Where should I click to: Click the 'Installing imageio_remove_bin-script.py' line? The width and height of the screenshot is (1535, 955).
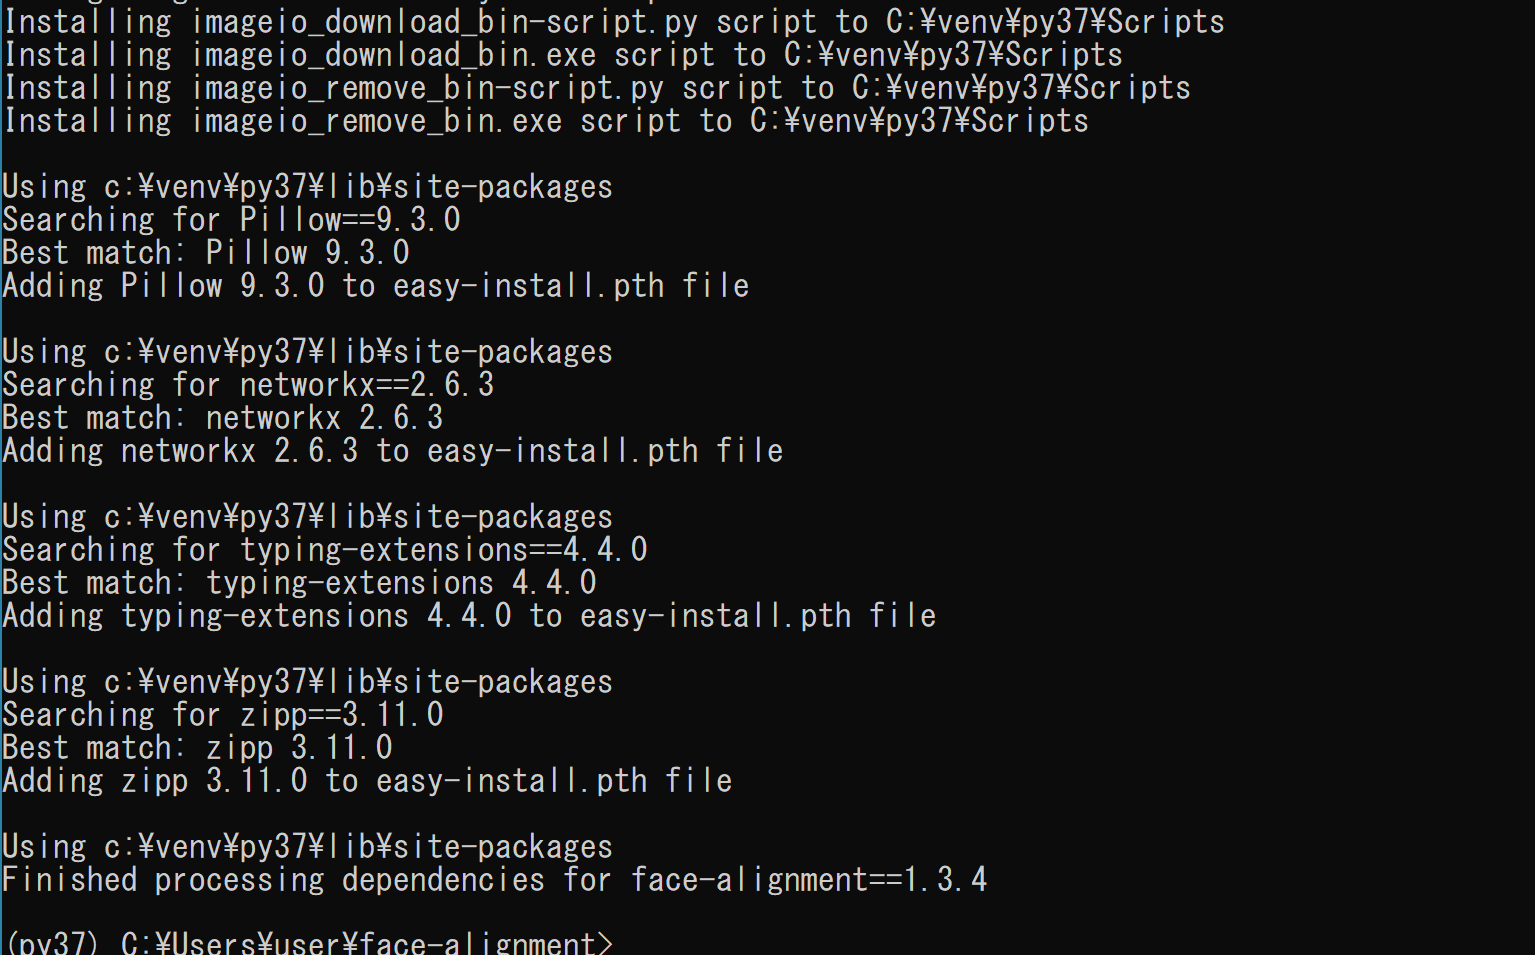tap(597, 87)
